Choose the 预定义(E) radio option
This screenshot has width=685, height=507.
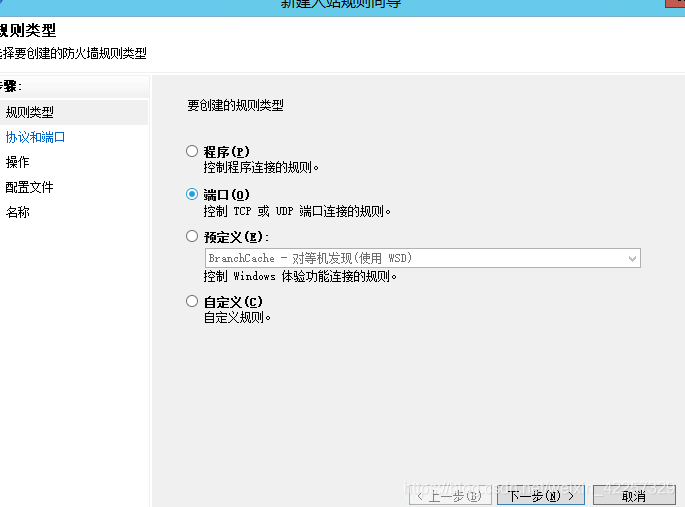click(x=192, y=236)
